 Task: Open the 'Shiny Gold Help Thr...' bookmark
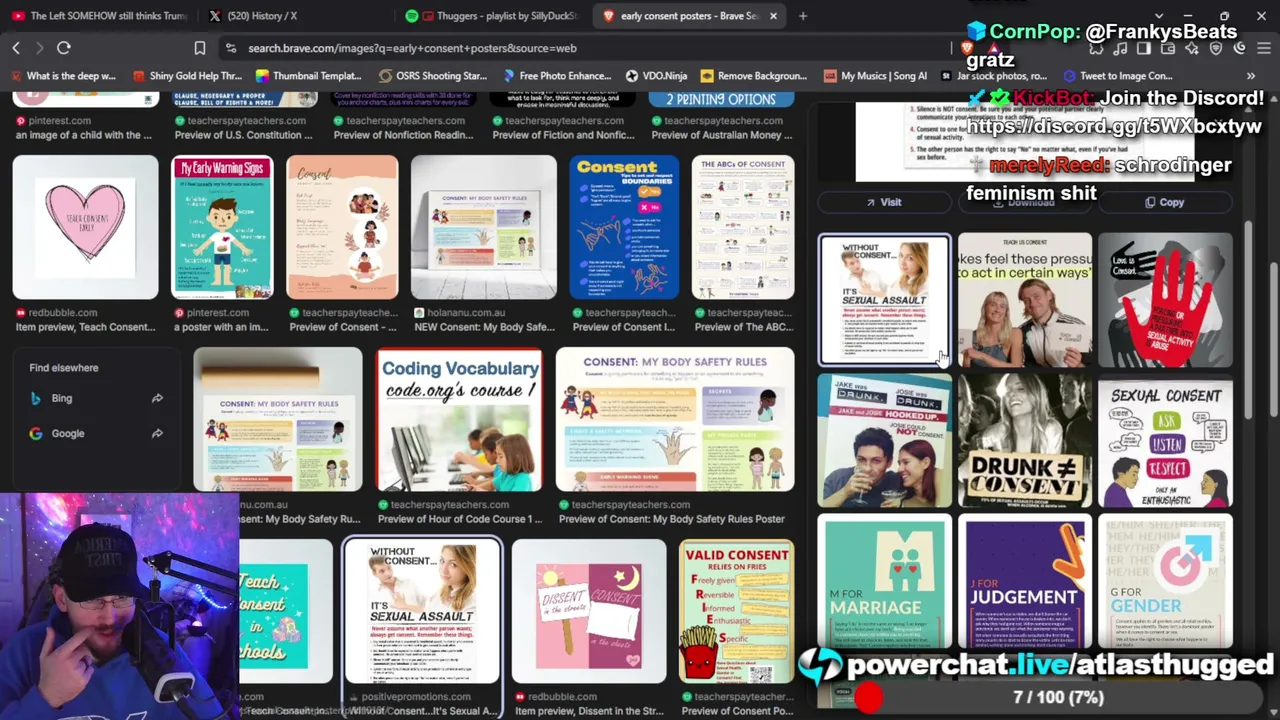(187, 76)
